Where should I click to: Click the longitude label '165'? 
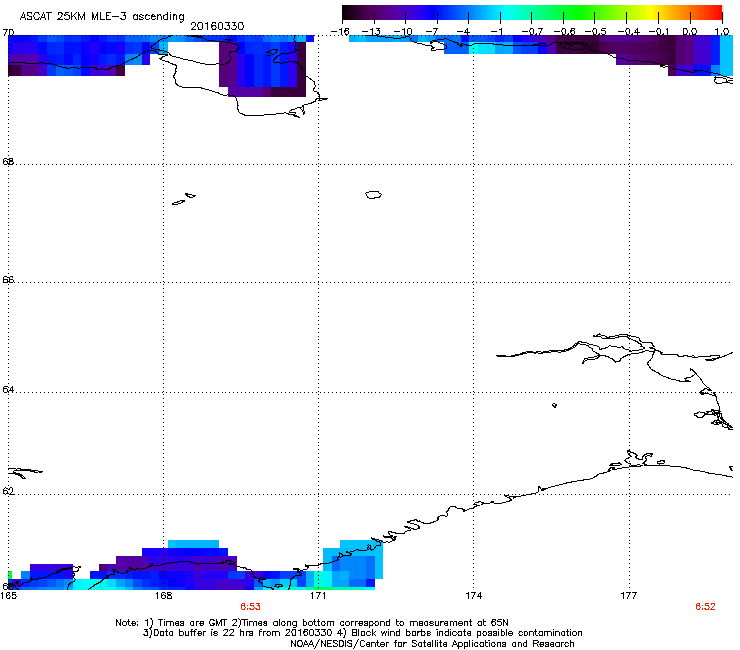8,596
